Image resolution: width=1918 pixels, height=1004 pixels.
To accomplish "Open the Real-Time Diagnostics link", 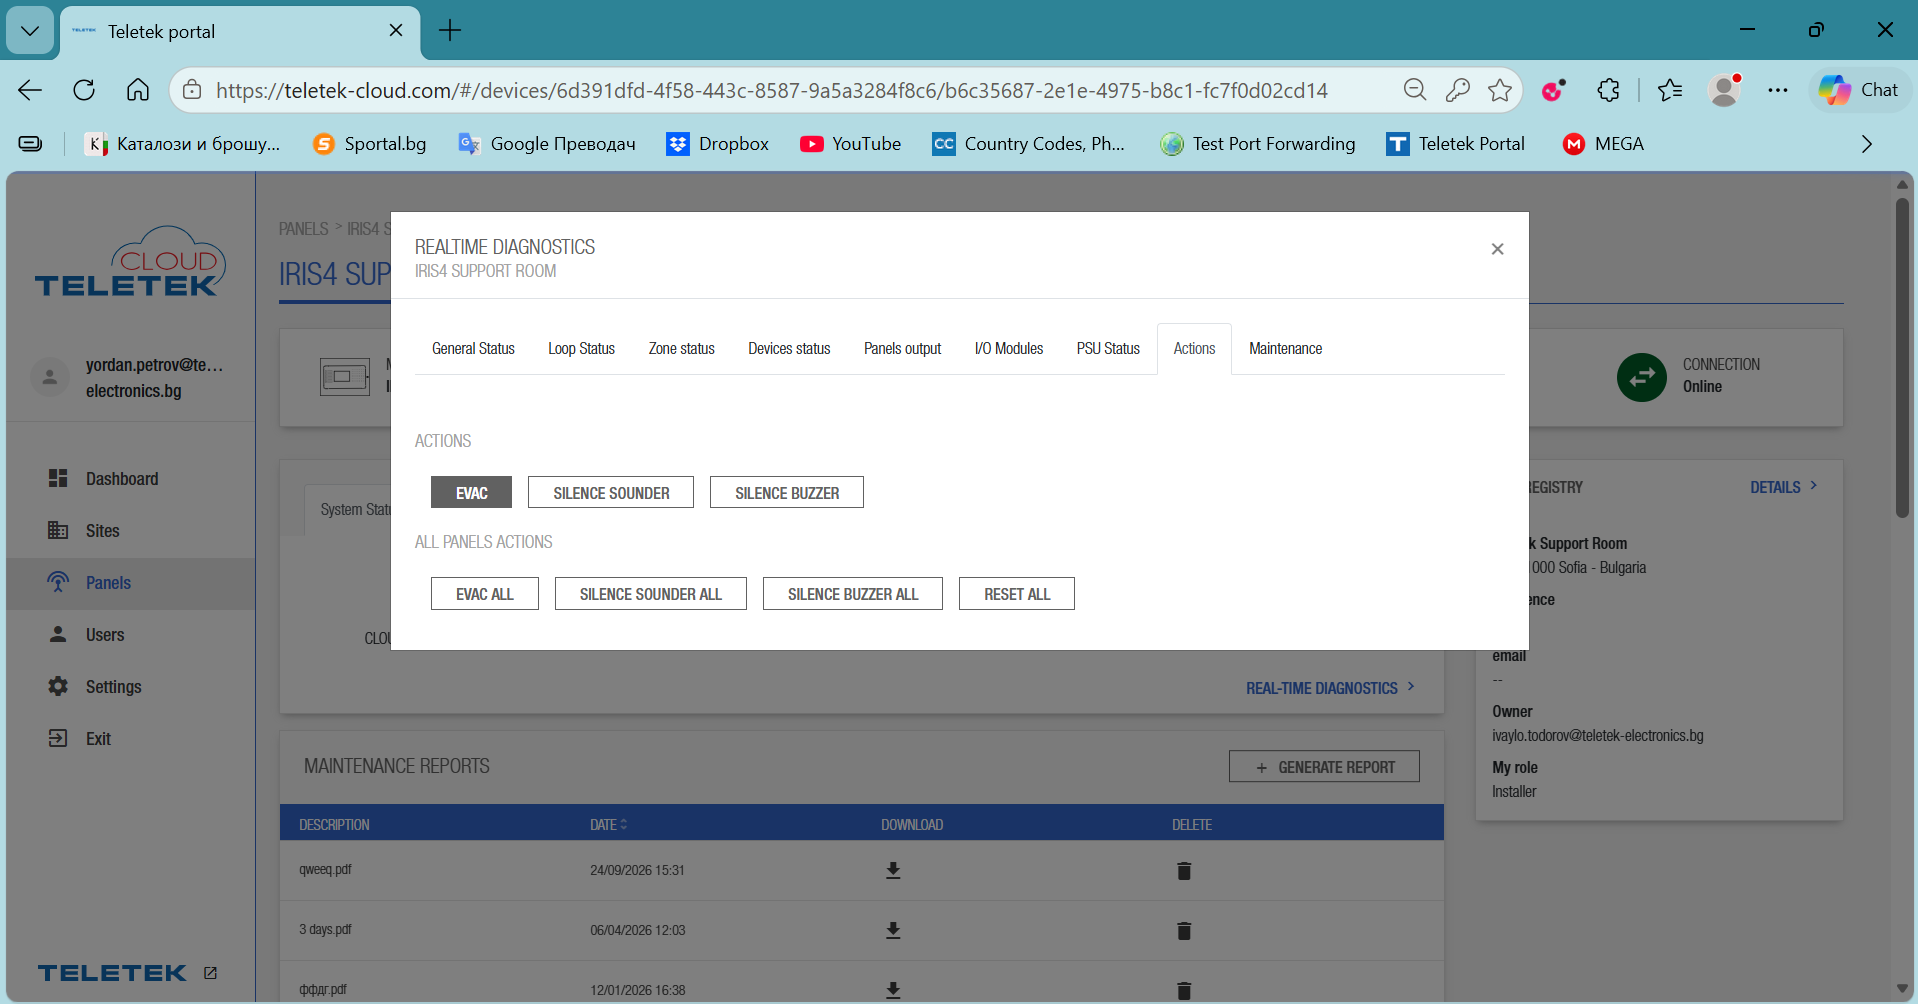I will [x=1330, y=688].
